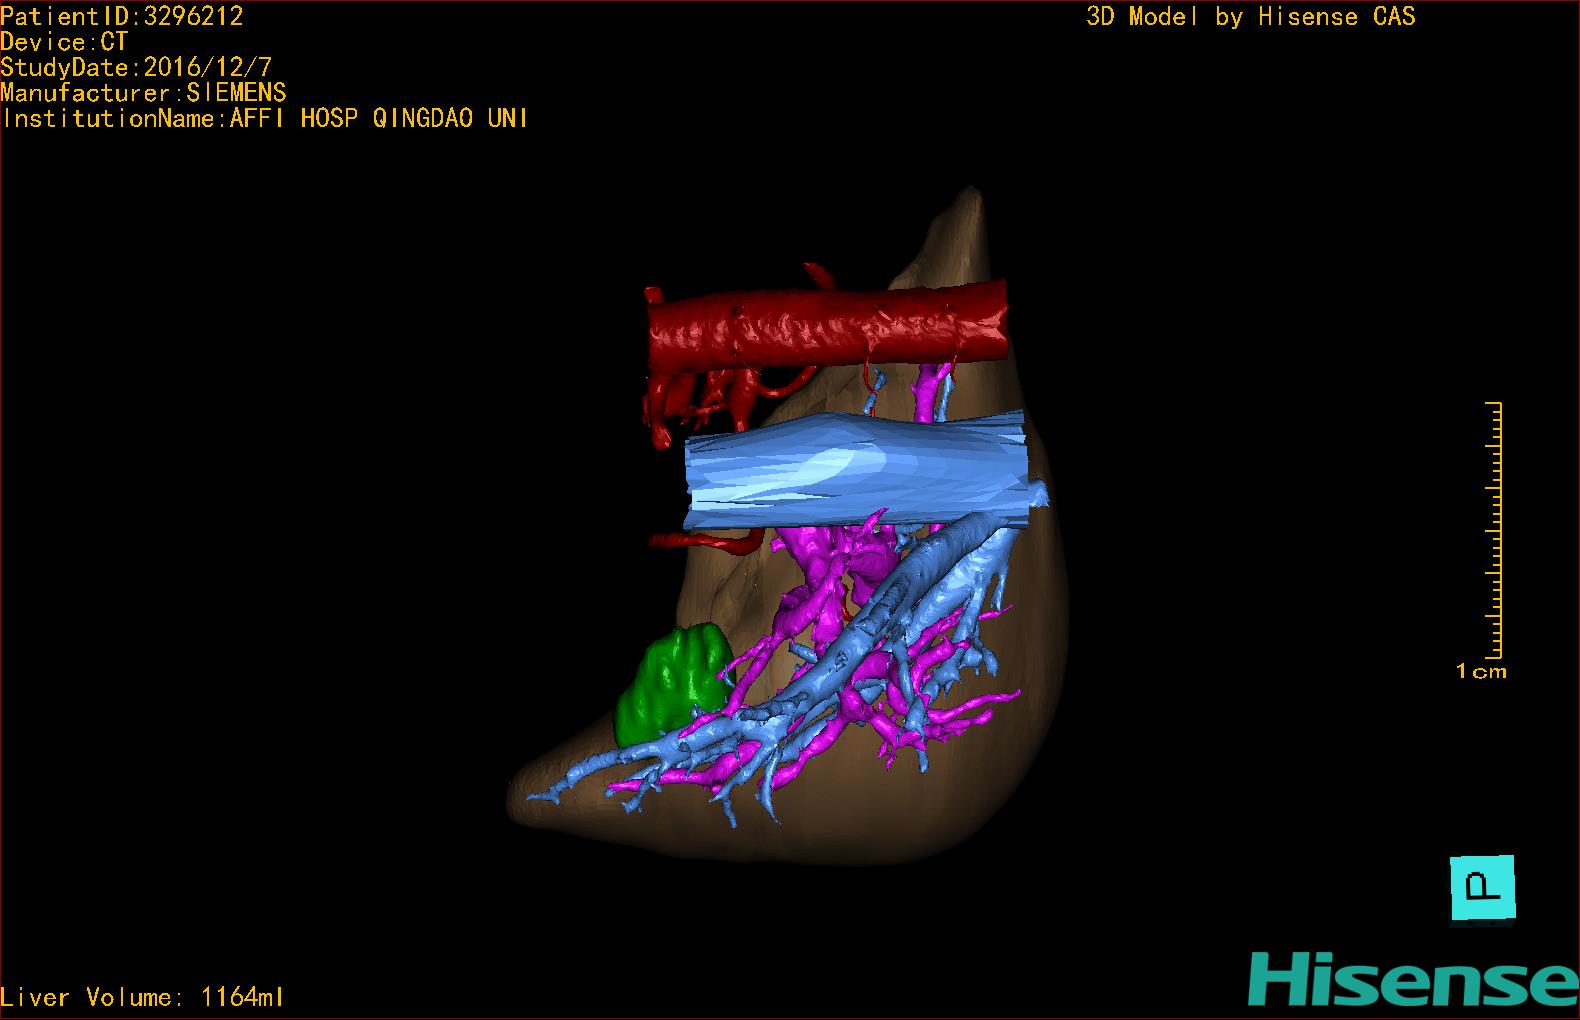The image size is (1580, 1020).
Task: Click the red aorta vessel in the 3D model
Action: [828, 329]
